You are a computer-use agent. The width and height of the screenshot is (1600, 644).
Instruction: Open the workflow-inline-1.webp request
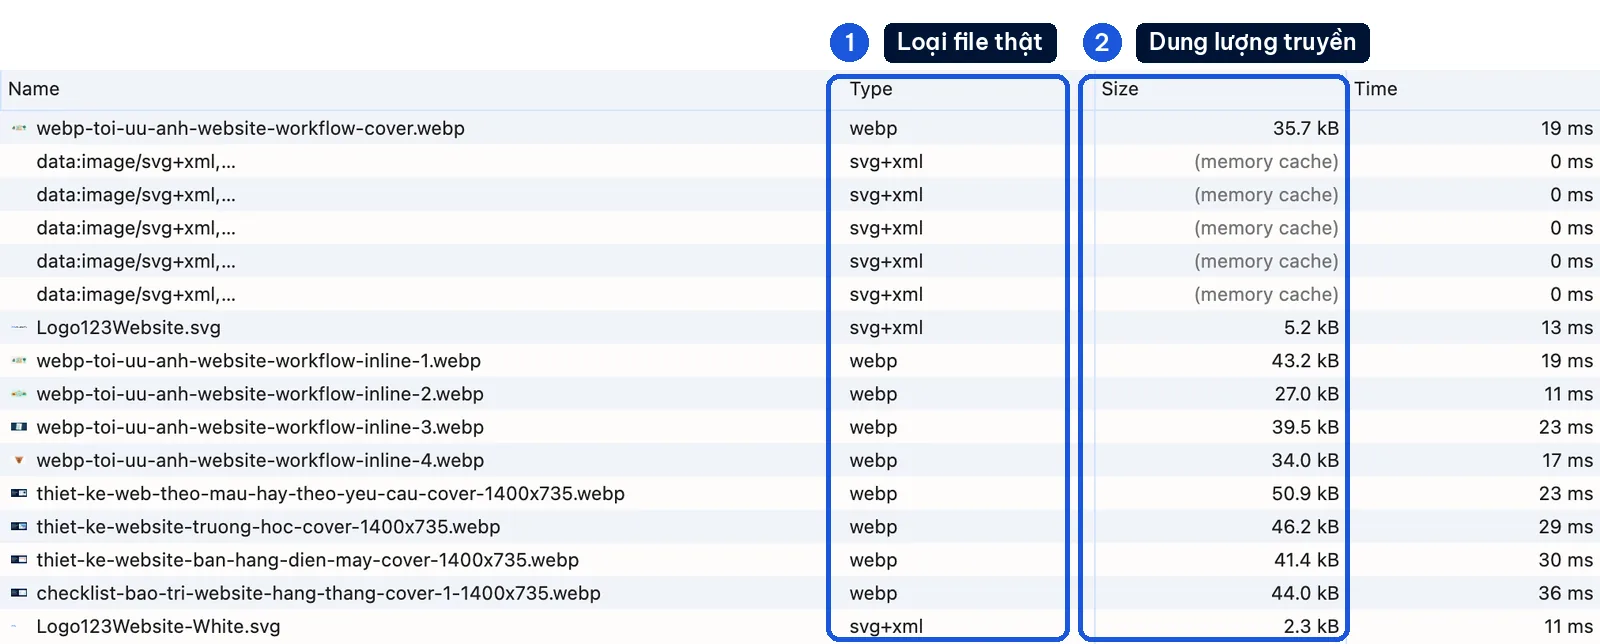click(x=258, y=360)
